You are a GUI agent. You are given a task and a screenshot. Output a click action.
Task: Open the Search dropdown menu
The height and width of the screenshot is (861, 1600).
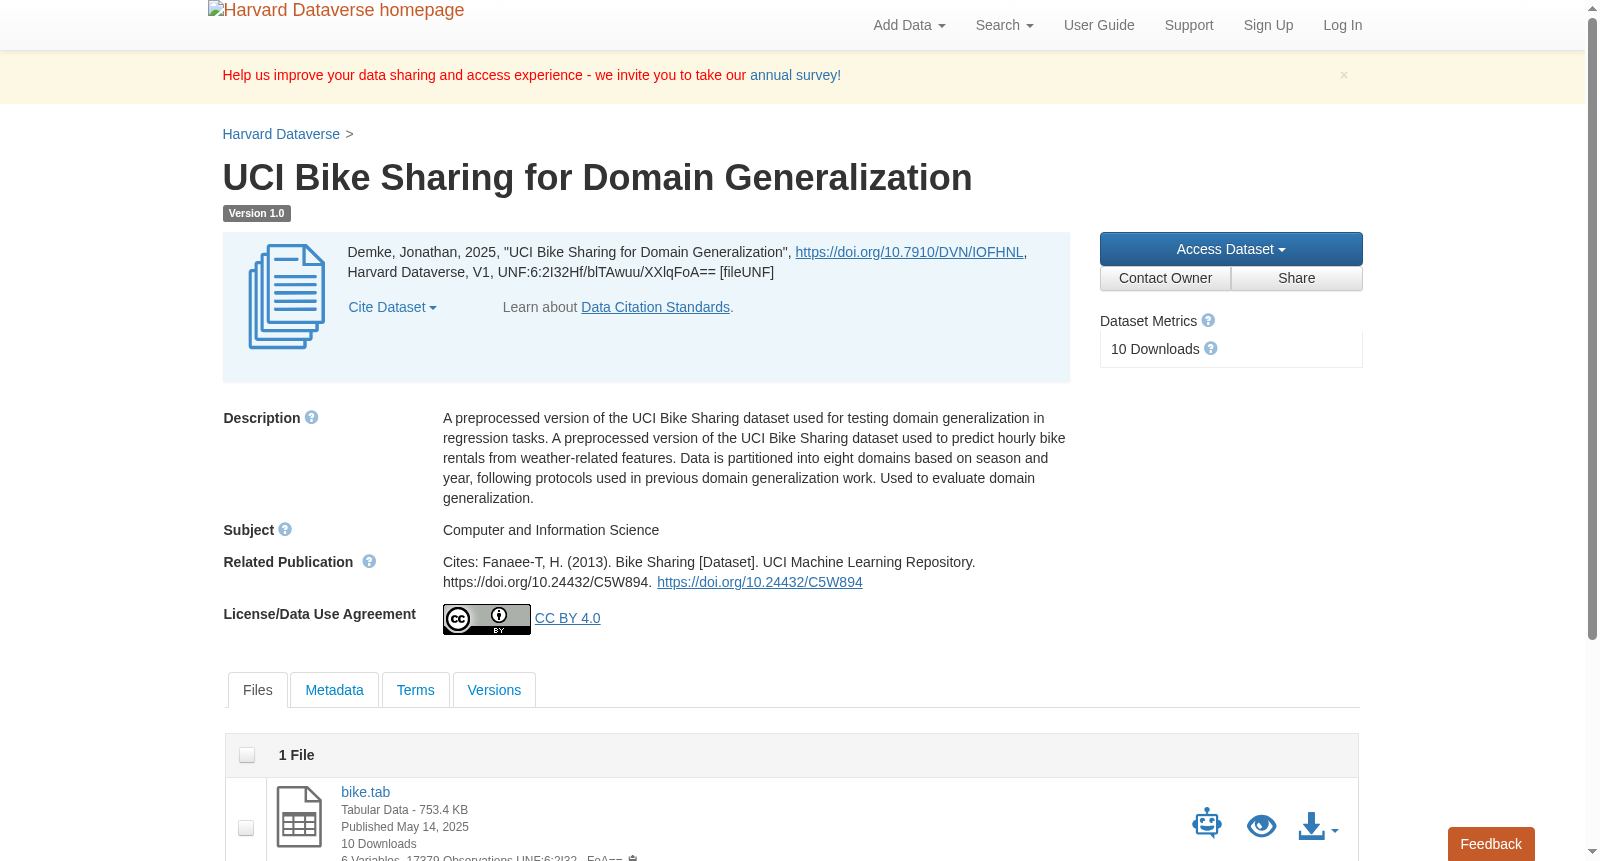[1004, 25]
